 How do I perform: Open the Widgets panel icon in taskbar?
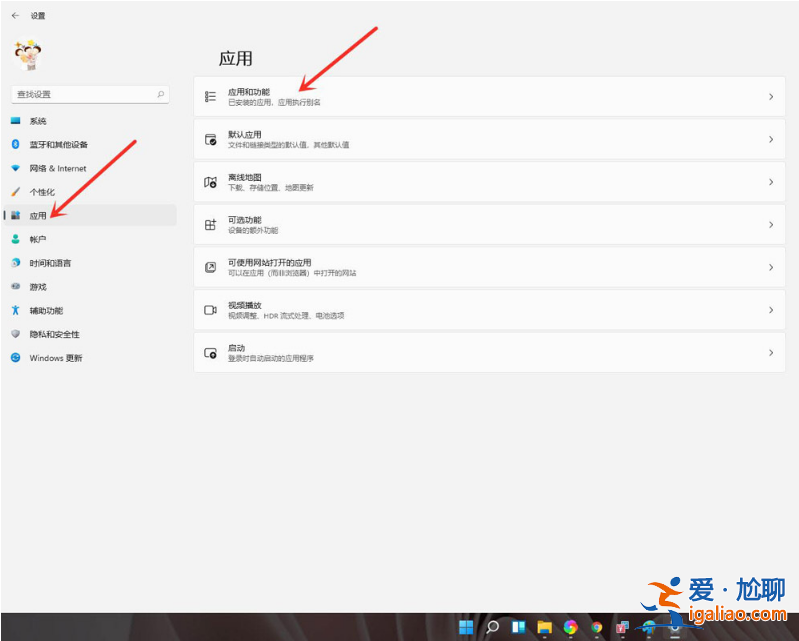coord(518,627)
